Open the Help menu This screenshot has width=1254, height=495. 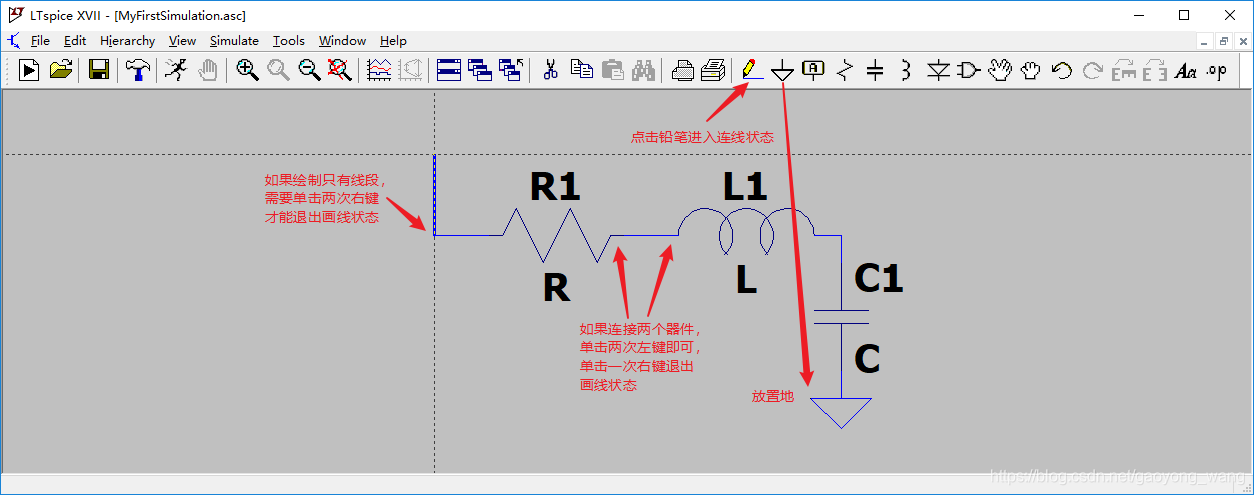(x=393, y=41)
